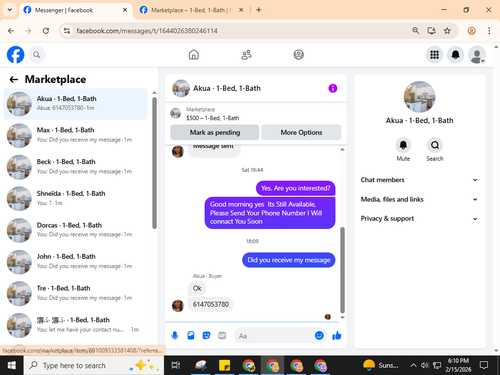This screenshot has width=500, height=375.
Task: Close the Marketplace browser tab
Action: click(241, 10)
